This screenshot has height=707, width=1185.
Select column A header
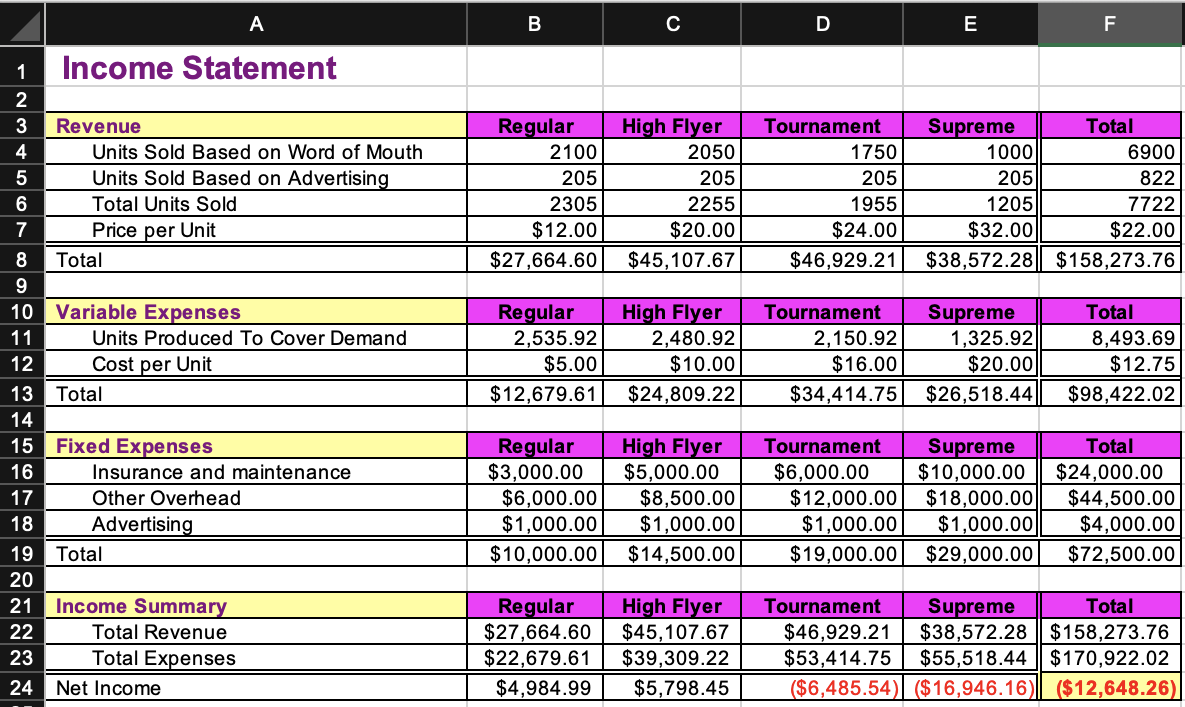pos(256,25)
